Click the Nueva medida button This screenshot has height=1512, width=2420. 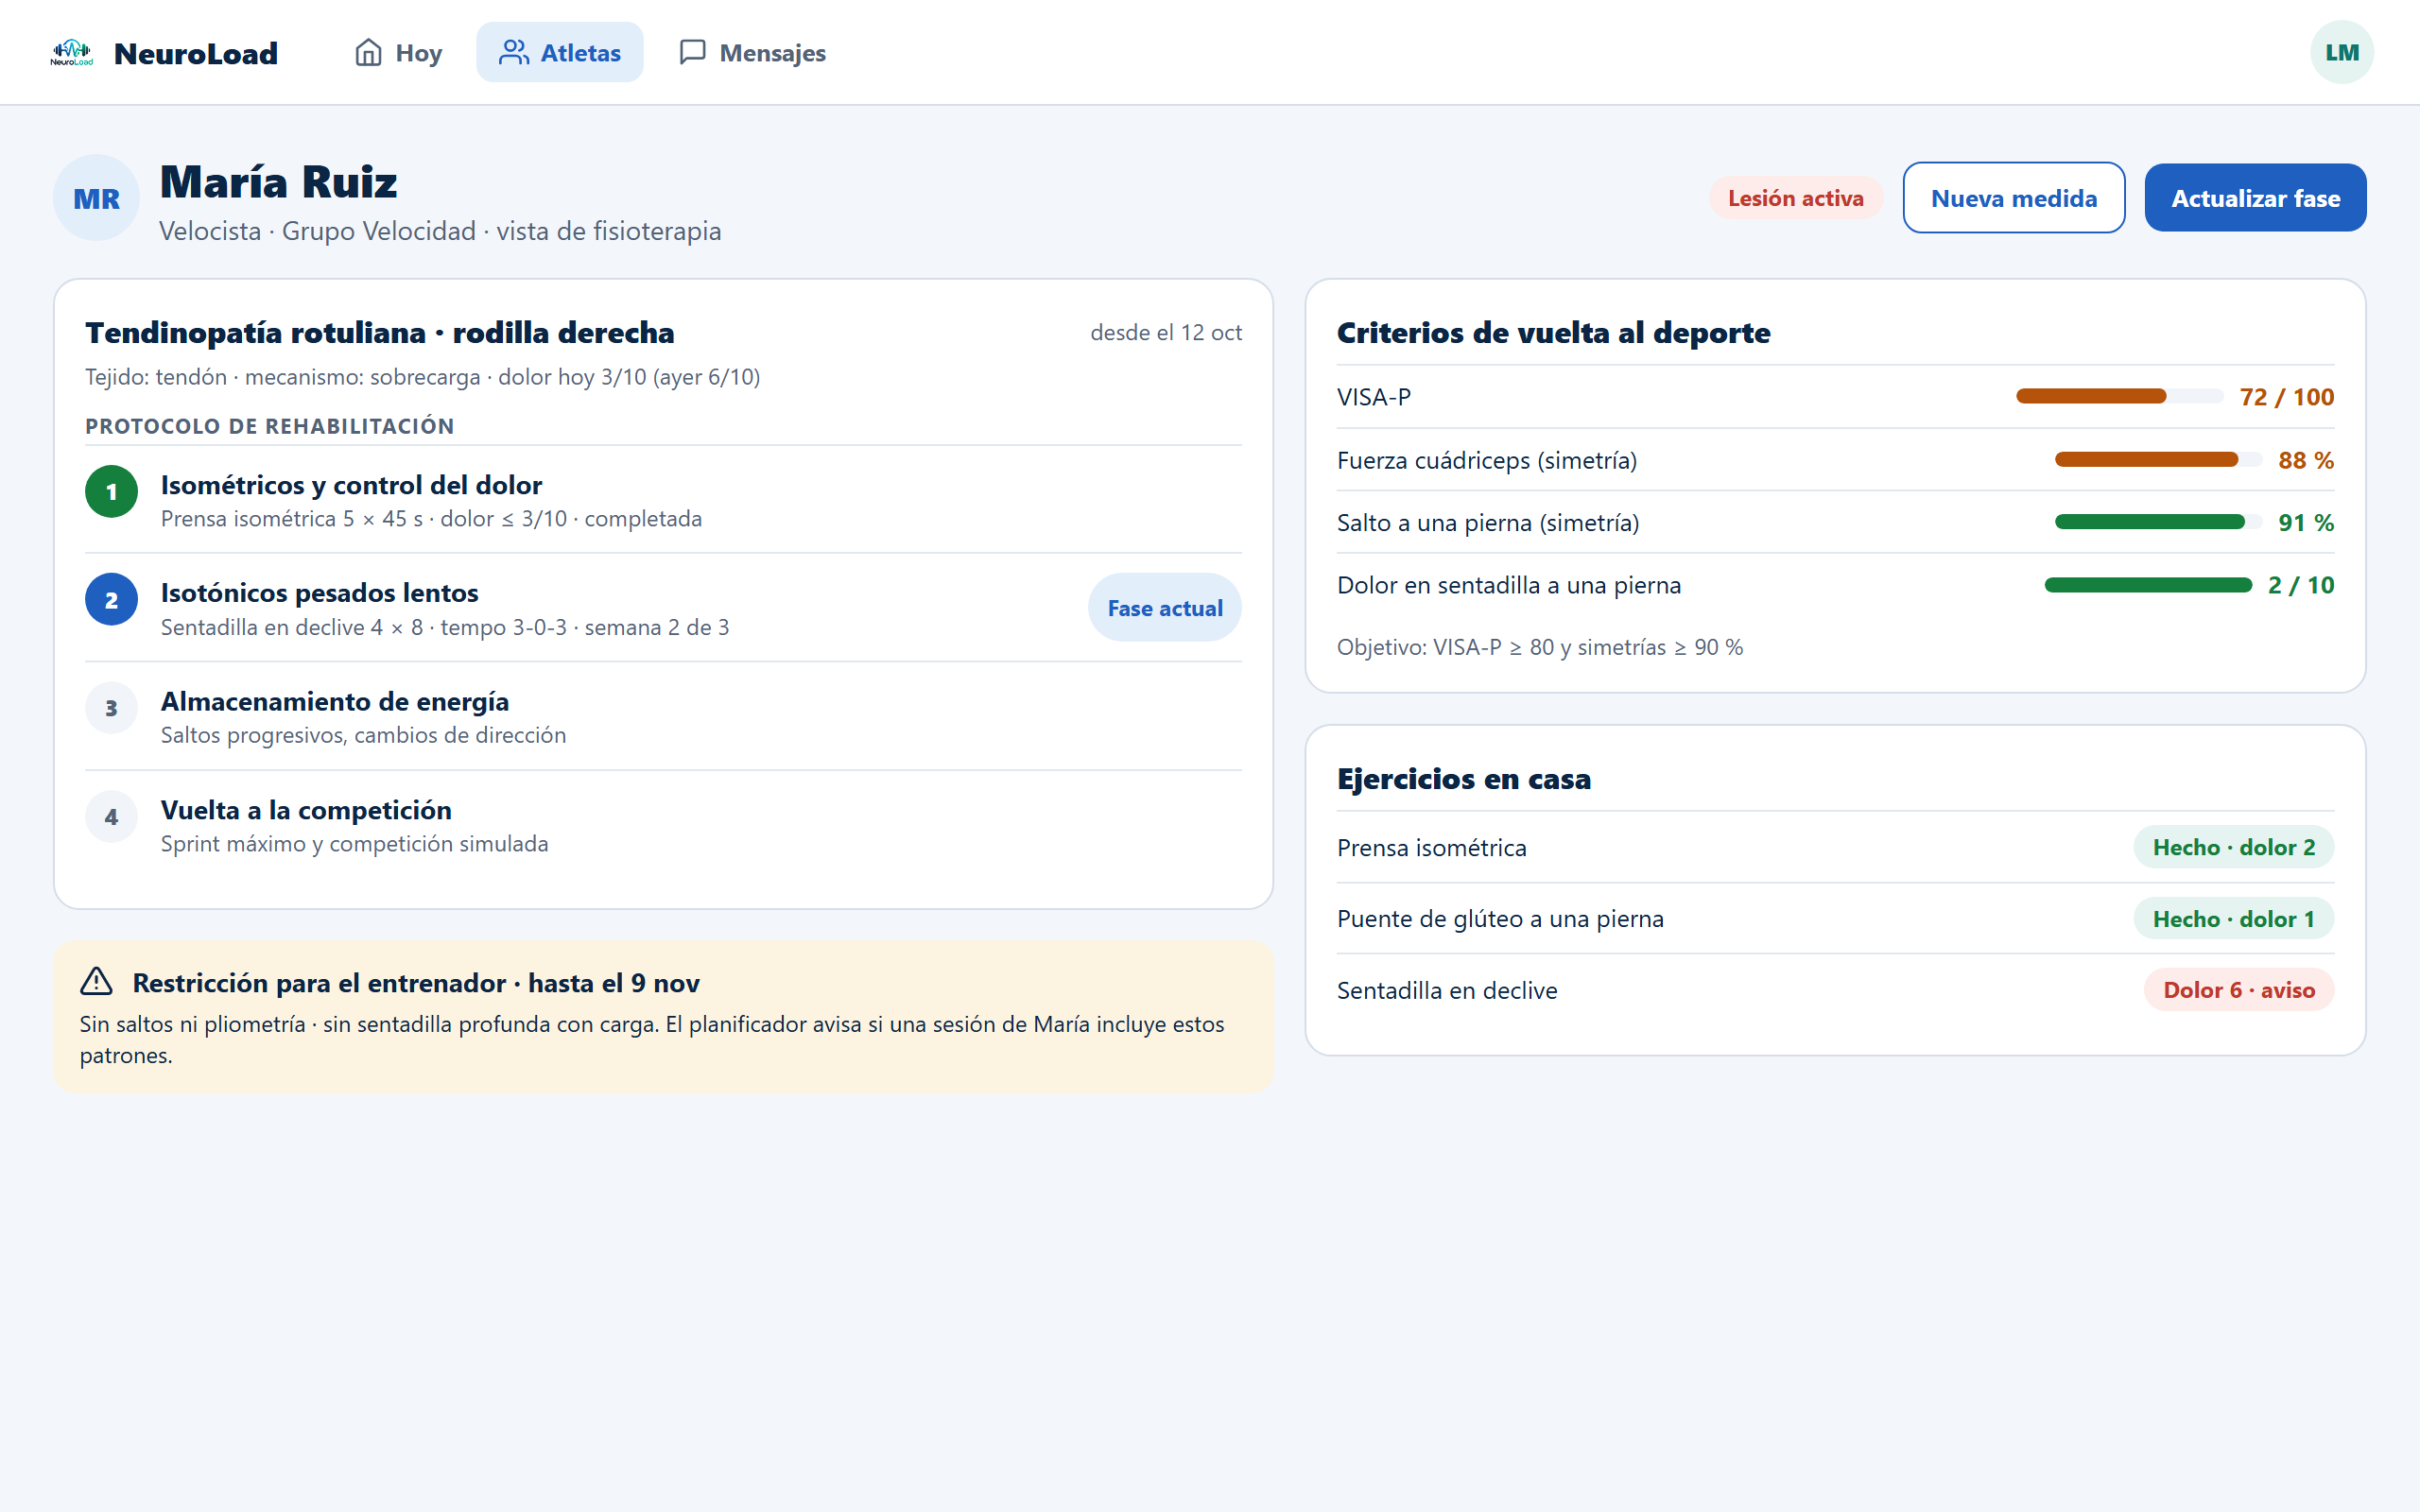[2013, 198]
